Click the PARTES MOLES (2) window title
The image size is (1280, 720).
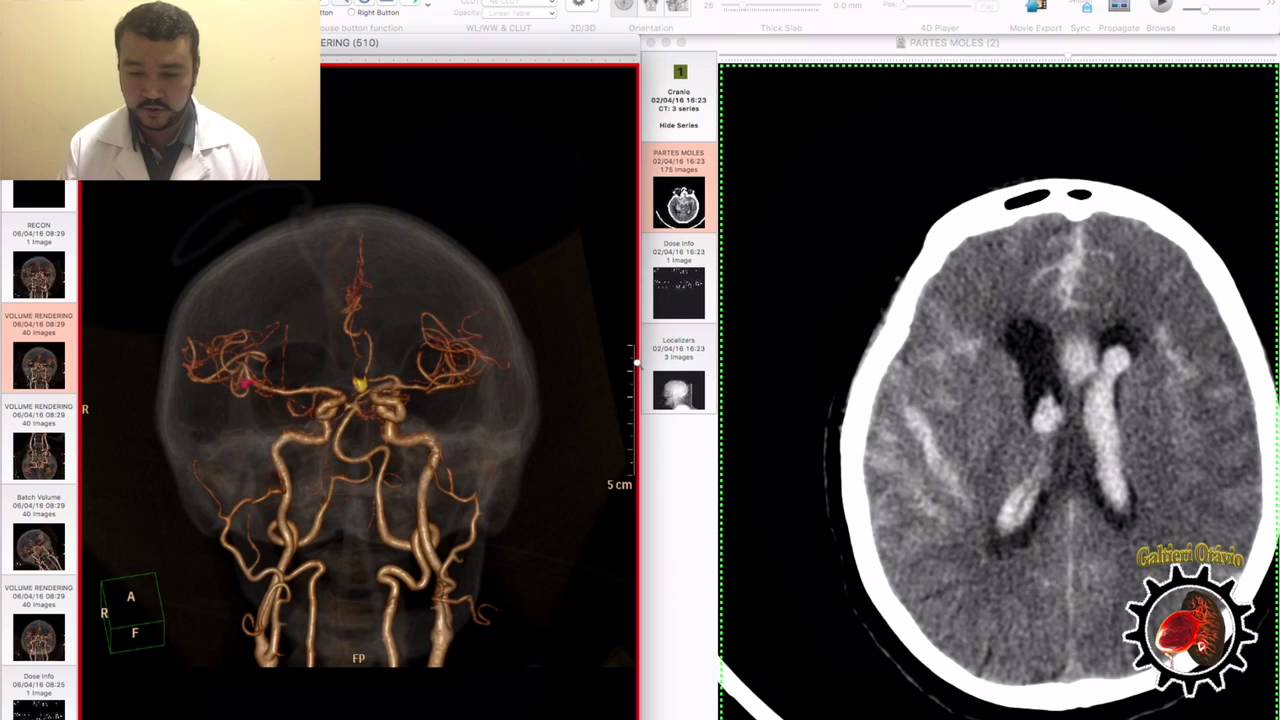point(954,43)
